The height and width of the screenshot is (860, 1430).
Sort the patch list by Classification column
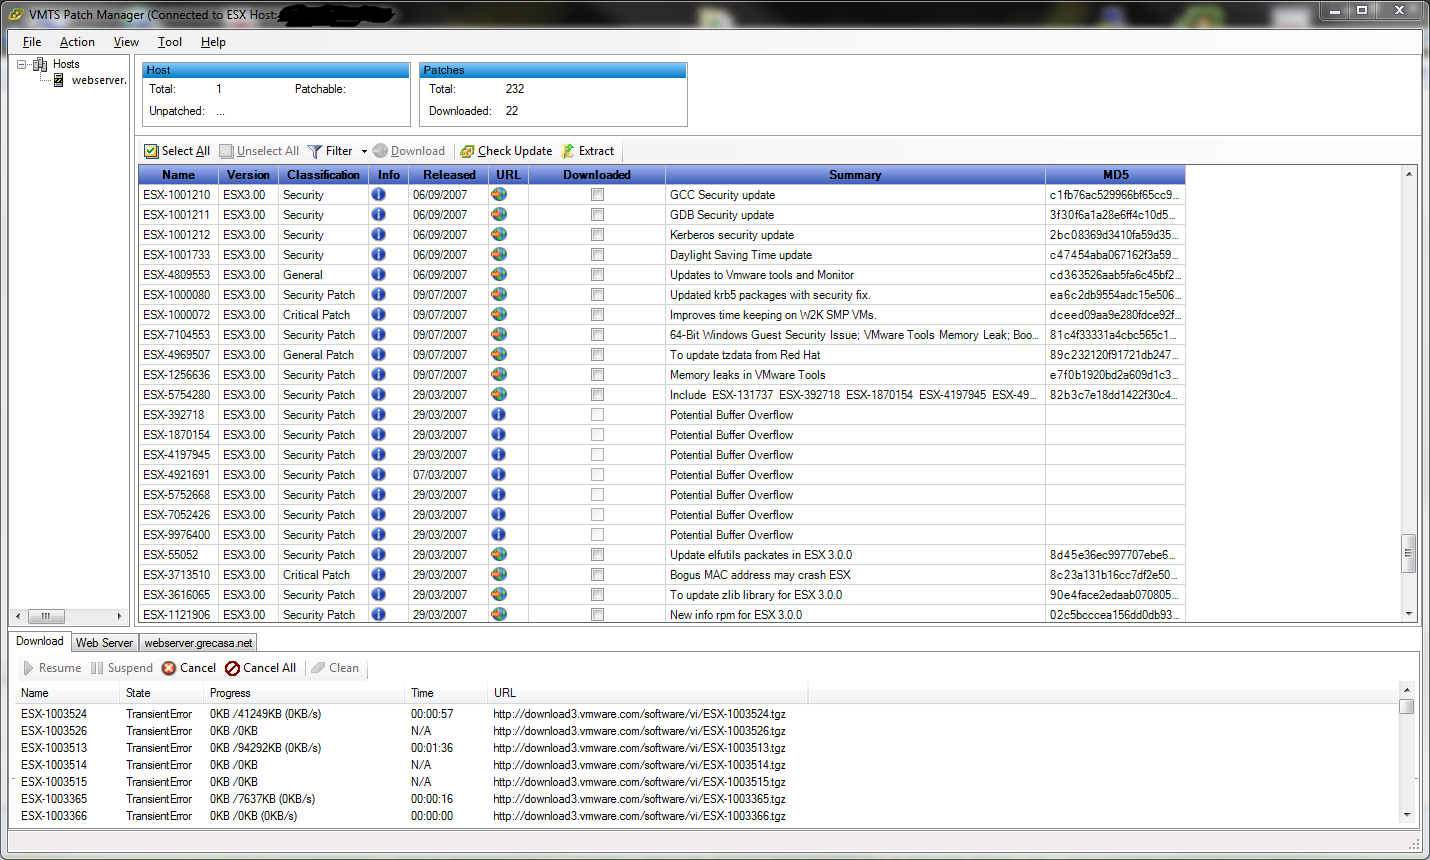click(323, 175)
